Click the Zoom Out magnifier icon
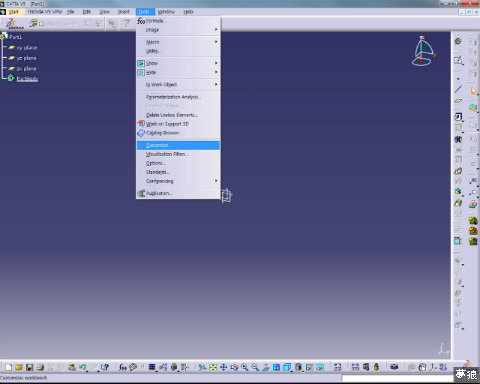 point(255,367)
